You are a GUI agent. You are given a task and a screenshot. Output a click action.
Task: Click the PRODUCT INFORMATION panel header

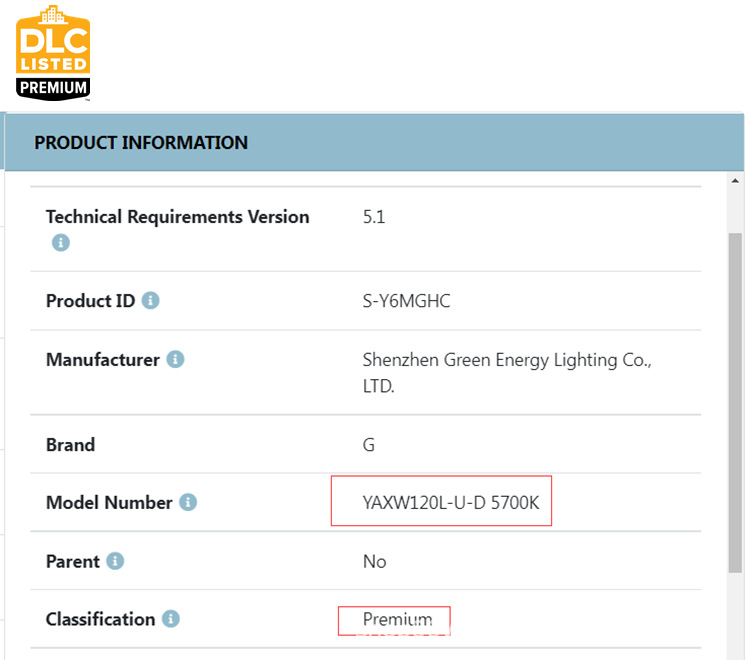pos(141,143)
